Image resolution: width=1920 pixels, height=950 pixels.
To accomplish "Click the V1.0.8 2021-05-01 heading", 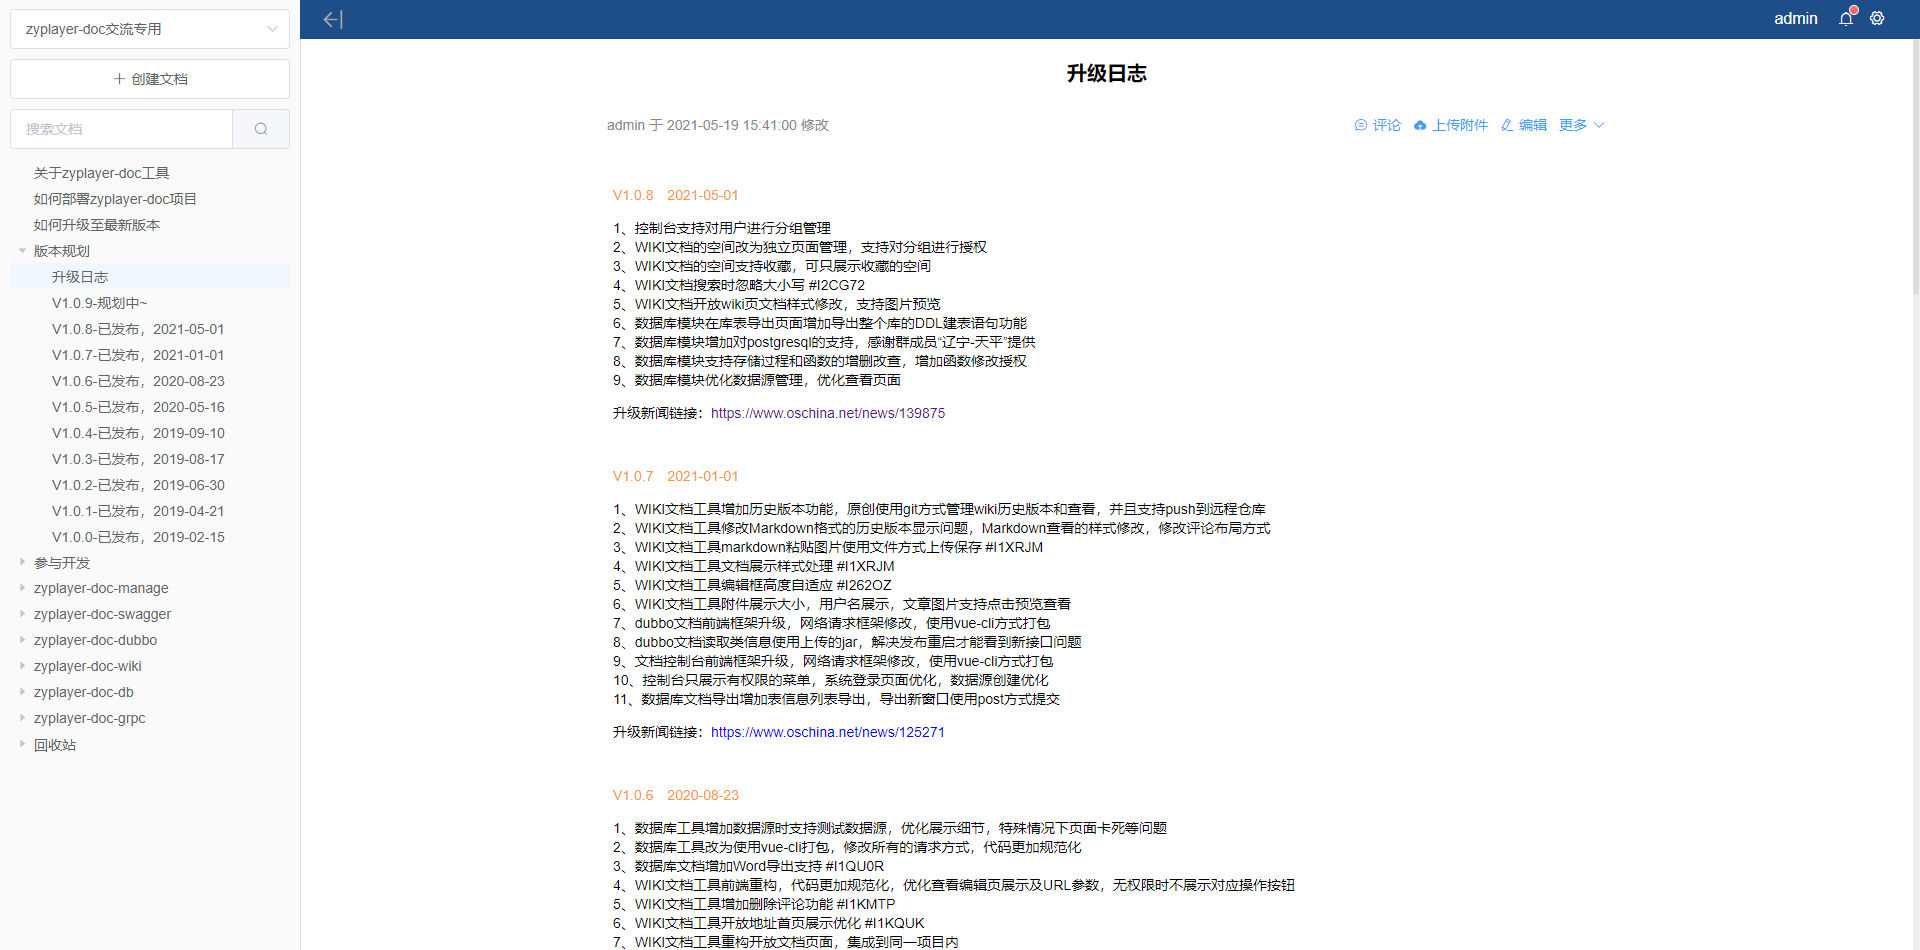I will [676, 195].
